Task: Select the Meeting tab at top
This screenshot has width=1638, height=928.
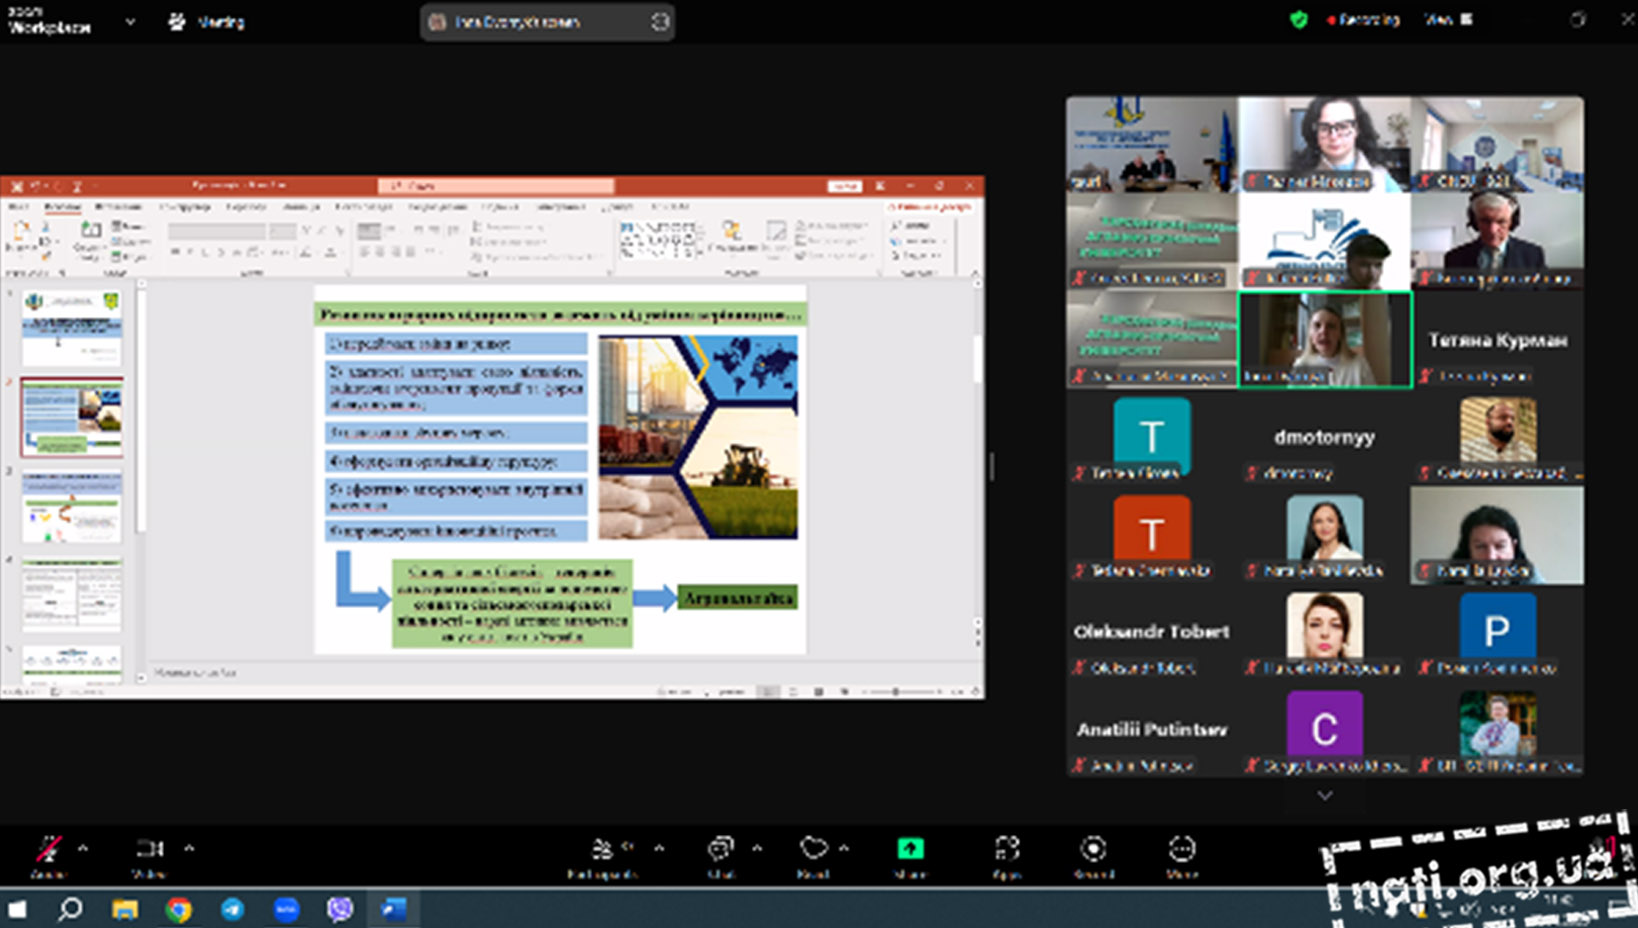Action: click(207, 21)
